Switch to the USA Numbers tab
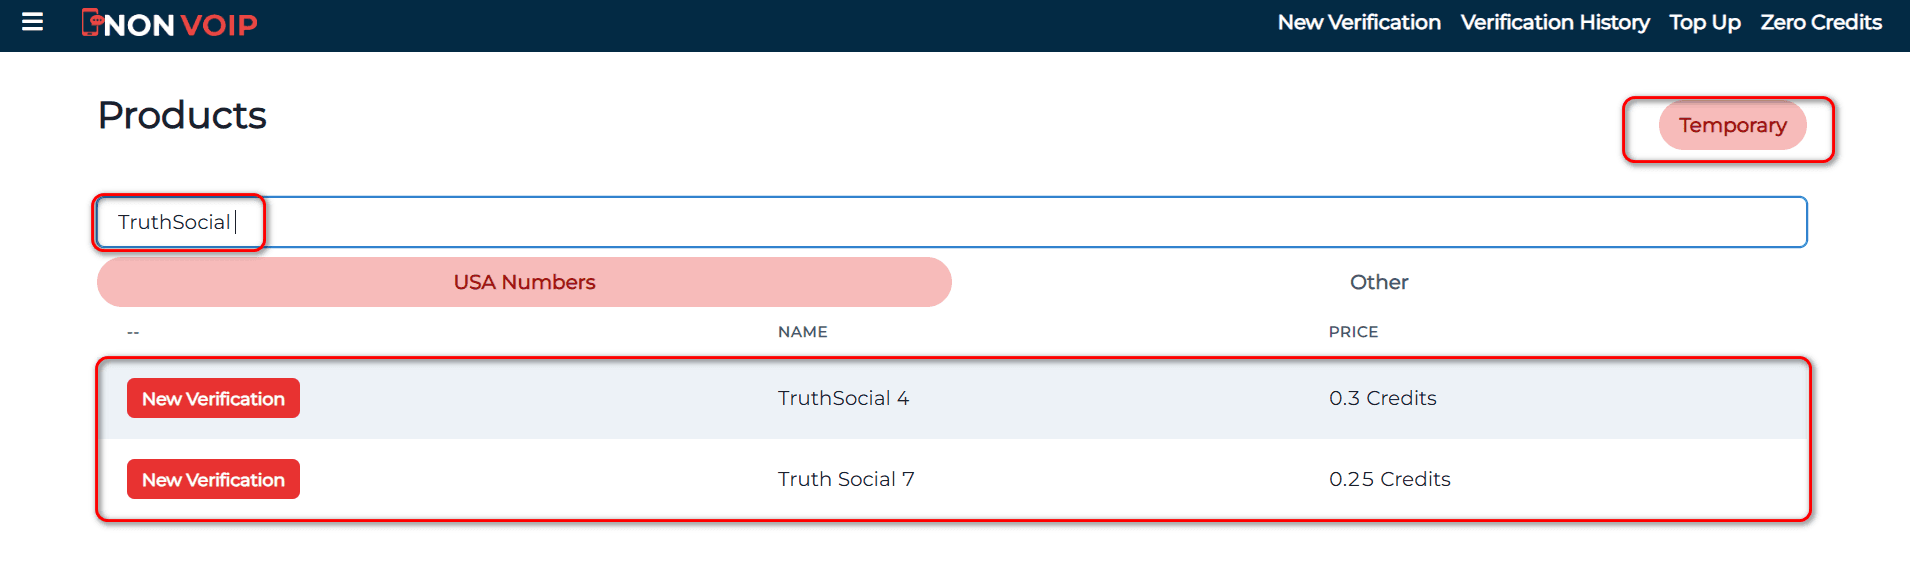Screen dimensions: 1910x565 coord(524,282)
